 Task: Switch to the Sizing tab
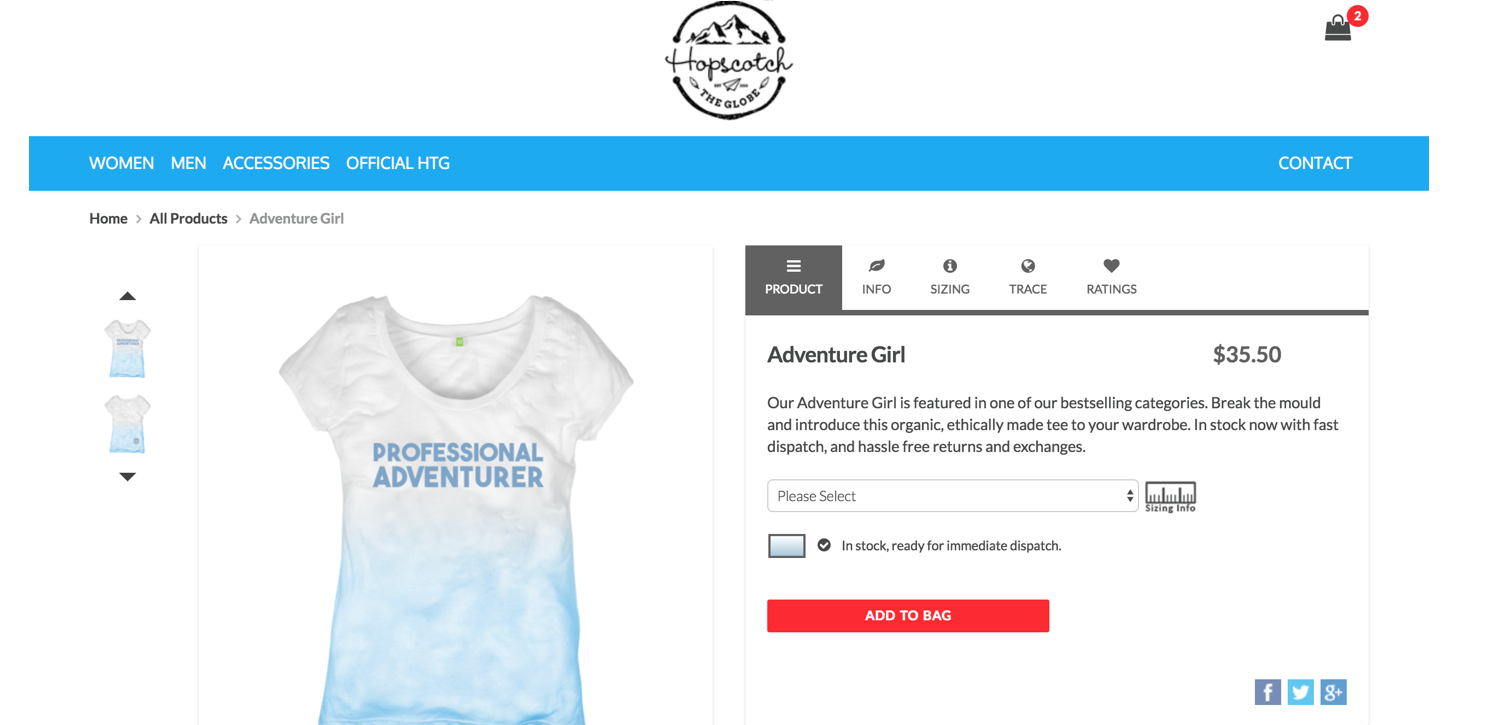950,277
